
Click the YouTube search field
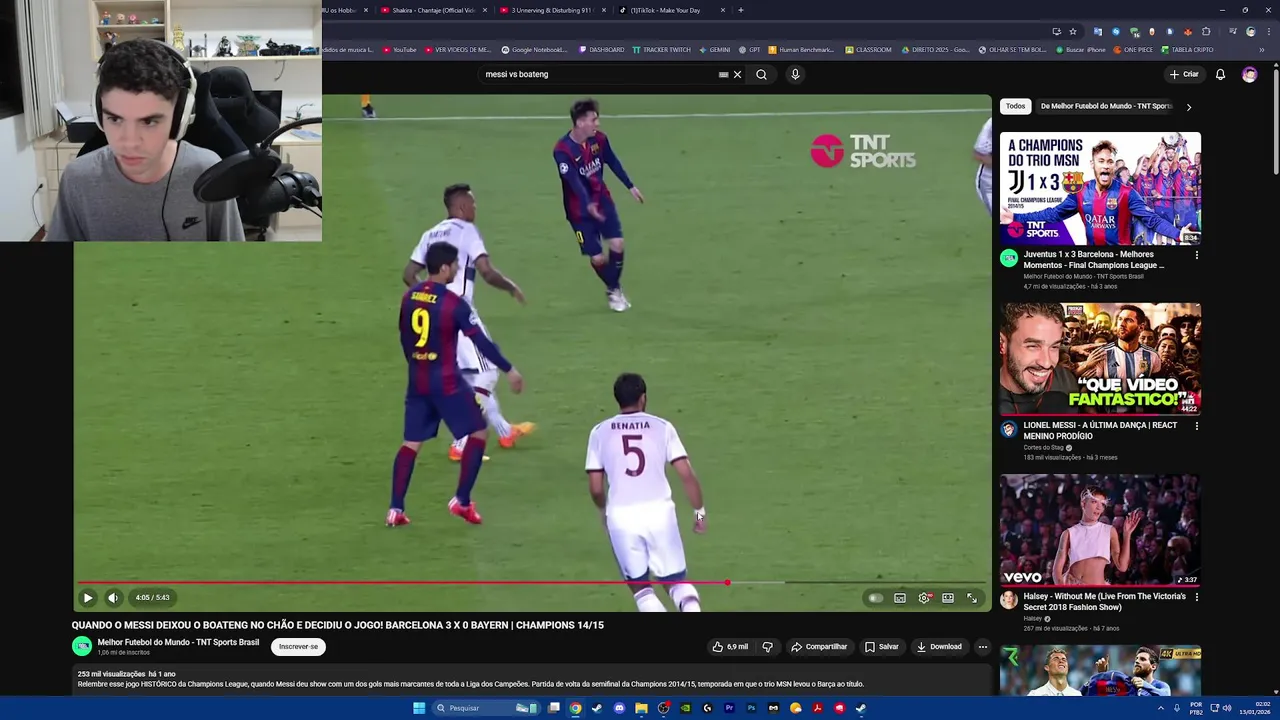click(x=598, y=74)
